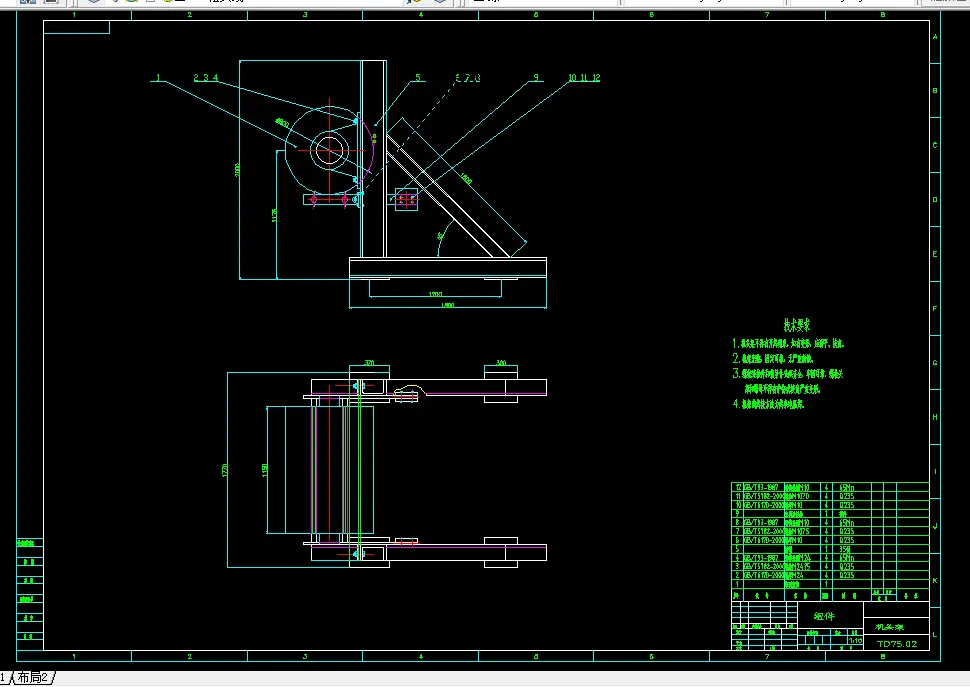Select part leader label 6 7 8
Image resolution: width=970 pixels, height=687 pixels.
tap(468, 78)
